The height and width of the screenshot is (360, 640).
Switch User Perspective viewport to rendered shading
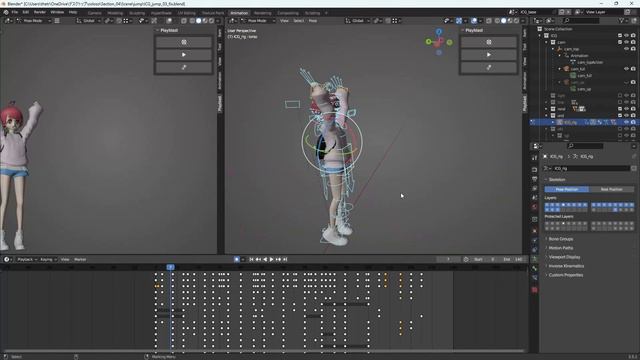(x=516, y=21)
